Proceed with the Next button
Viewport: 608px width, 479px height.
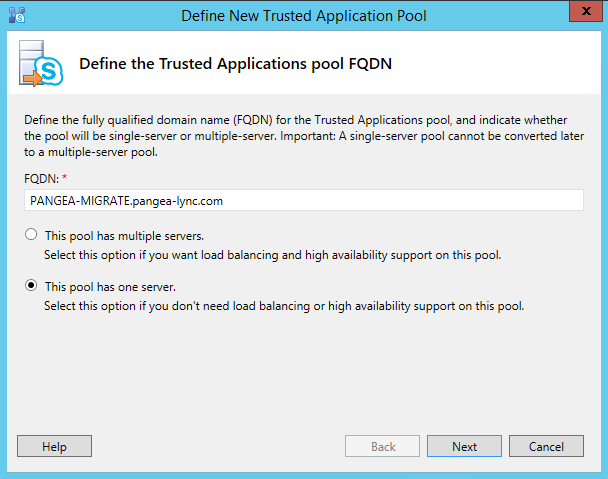pyautogui.click(x=464, y=446)
